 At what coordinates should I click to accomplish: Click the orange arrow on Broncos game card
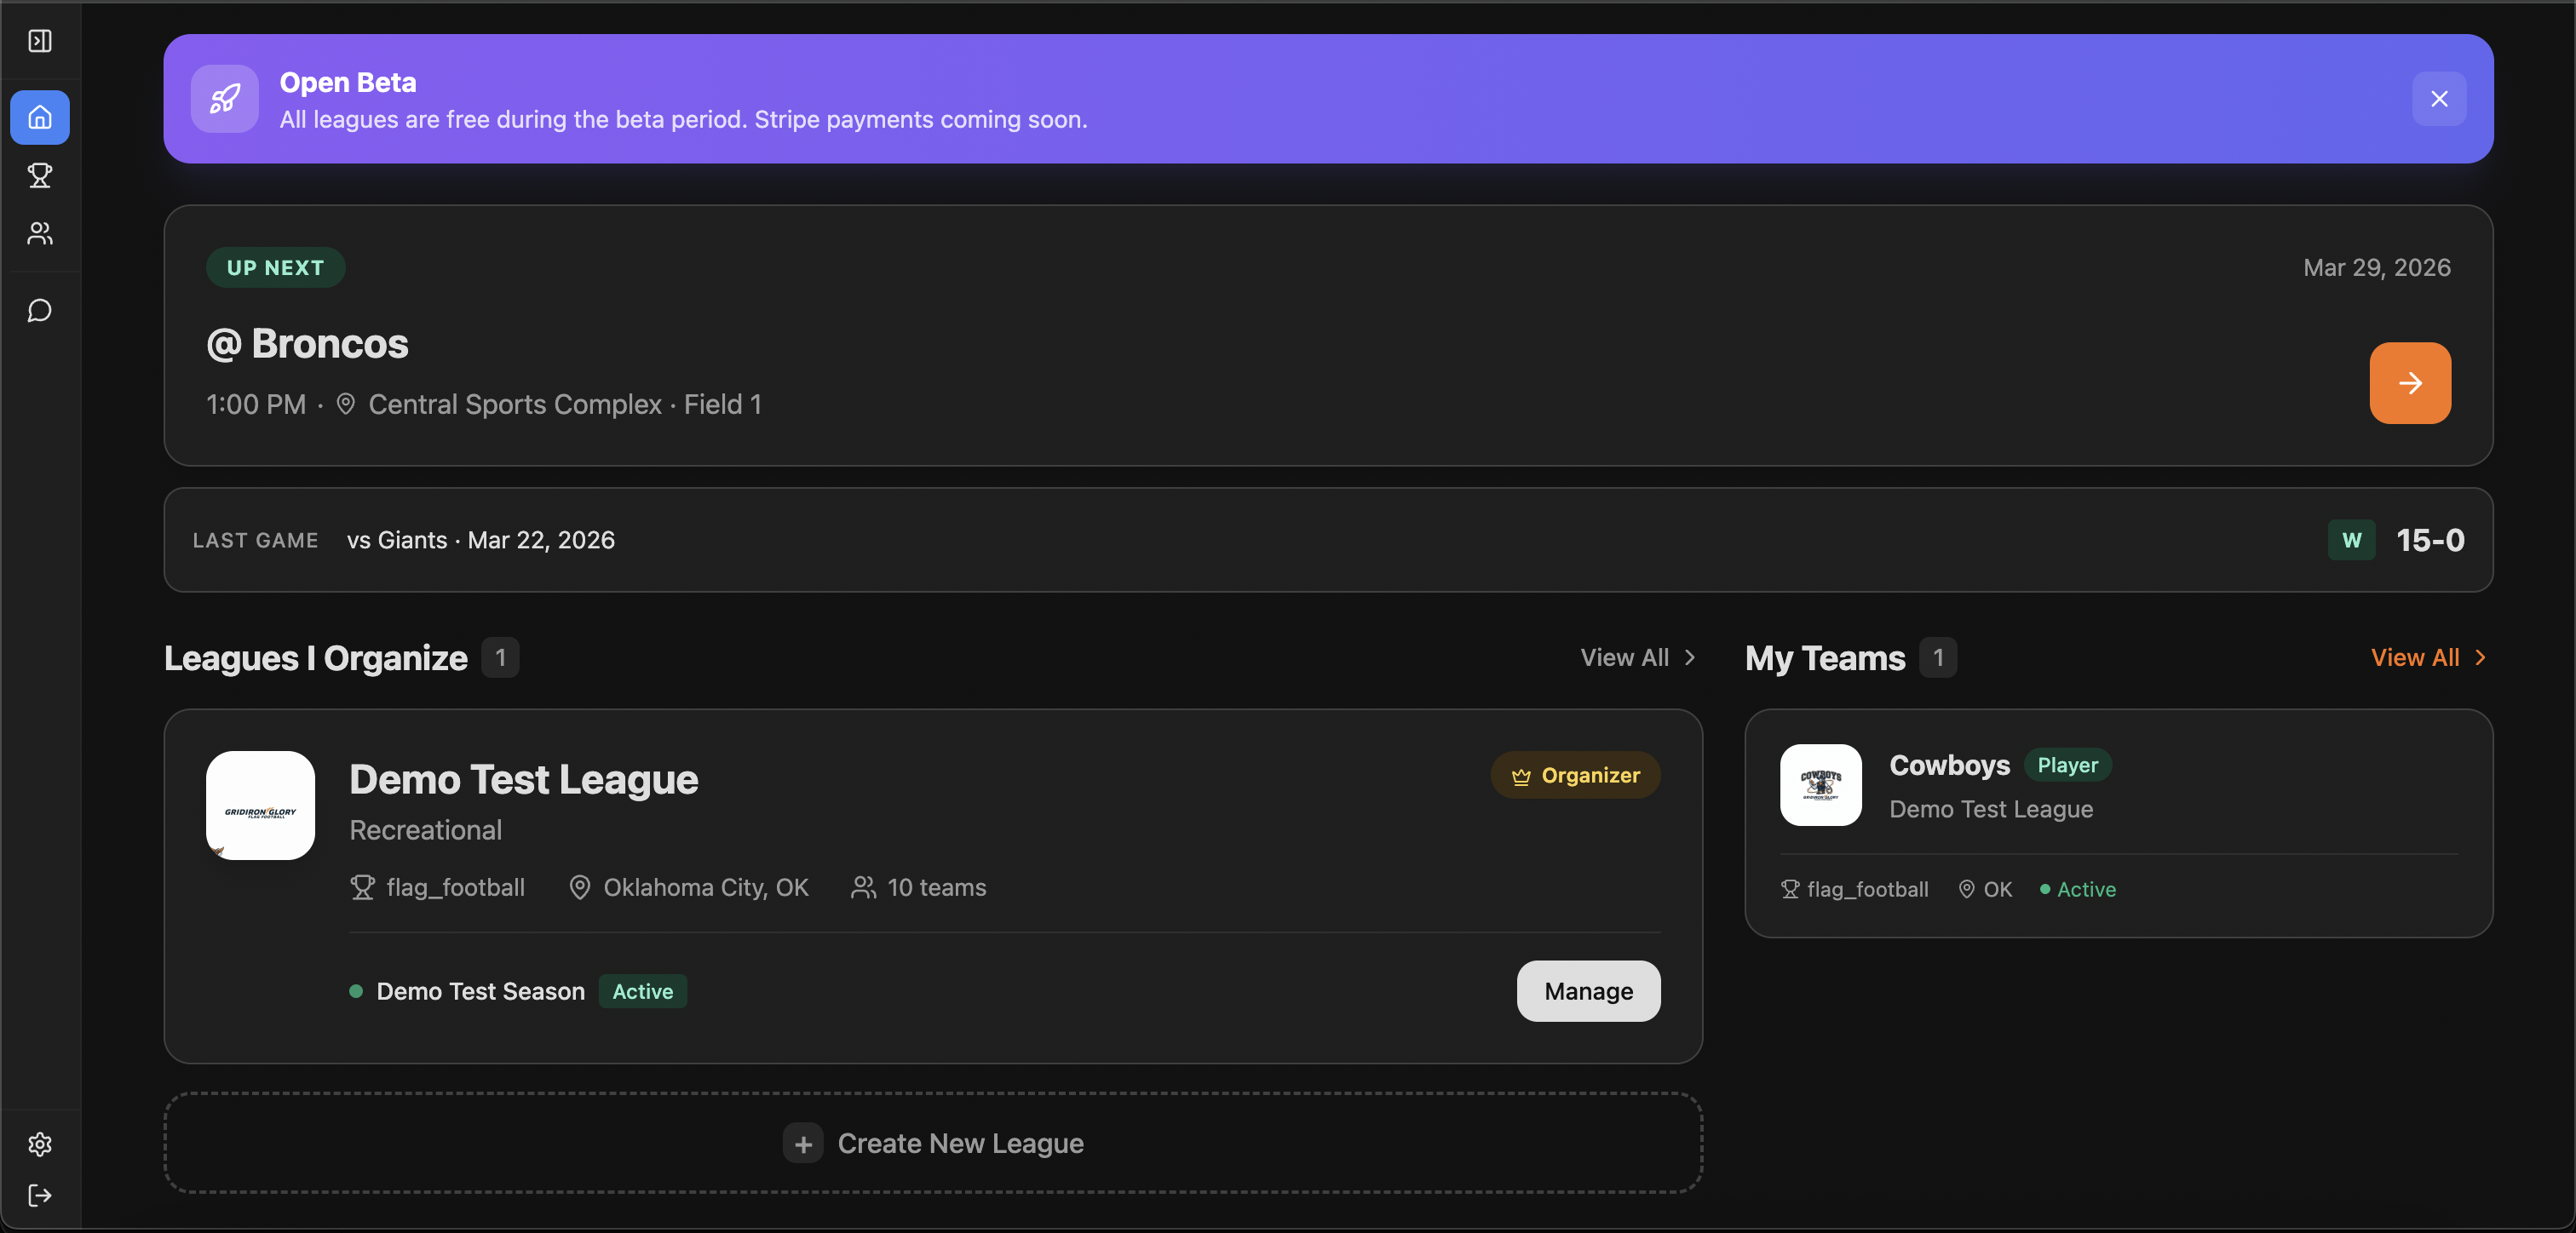2410,383
